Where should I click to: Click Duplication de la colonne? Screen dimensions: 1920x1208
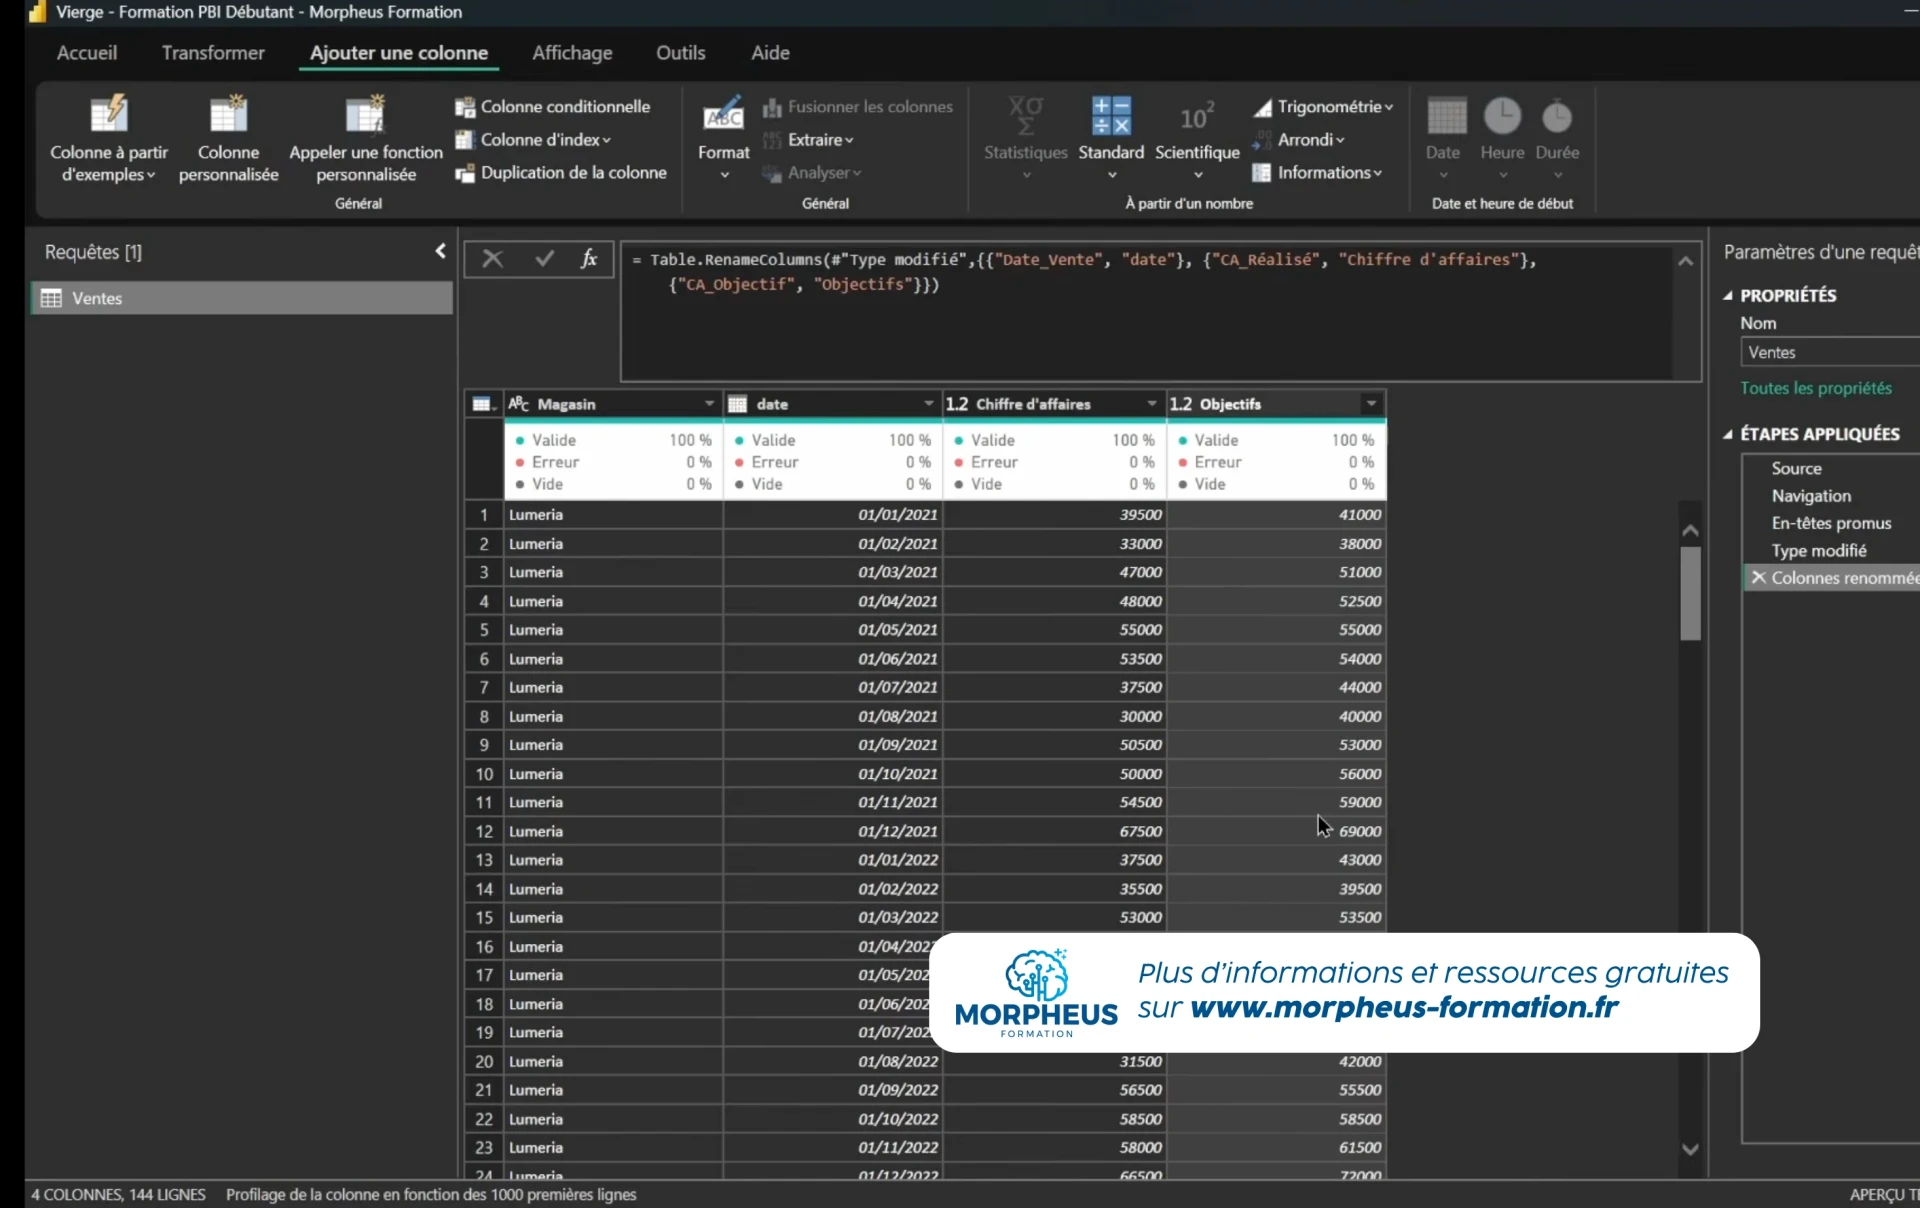pos(561,173)
